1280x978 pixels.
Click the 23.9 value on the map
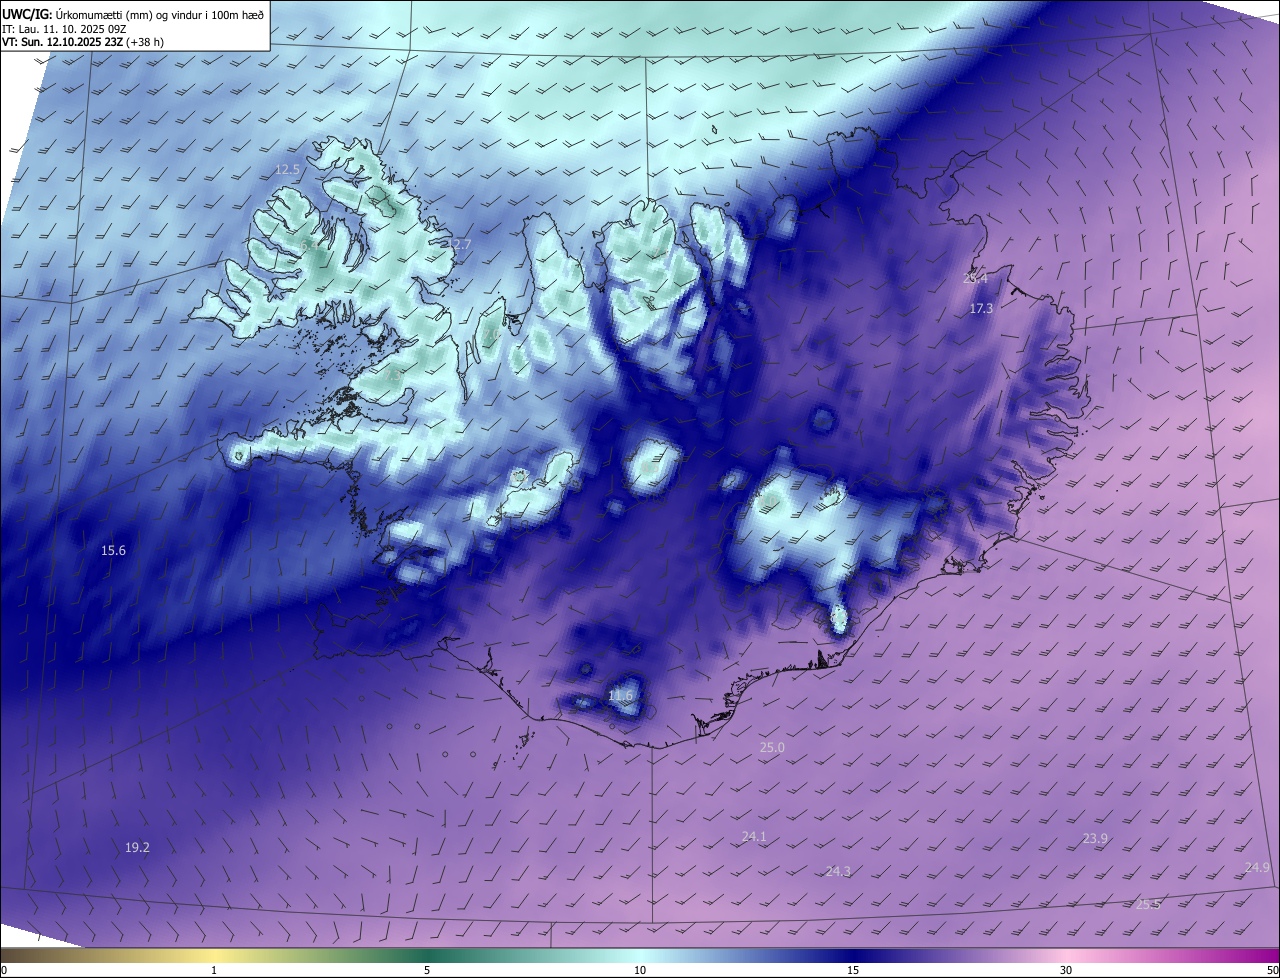(x=1095, y=839)
